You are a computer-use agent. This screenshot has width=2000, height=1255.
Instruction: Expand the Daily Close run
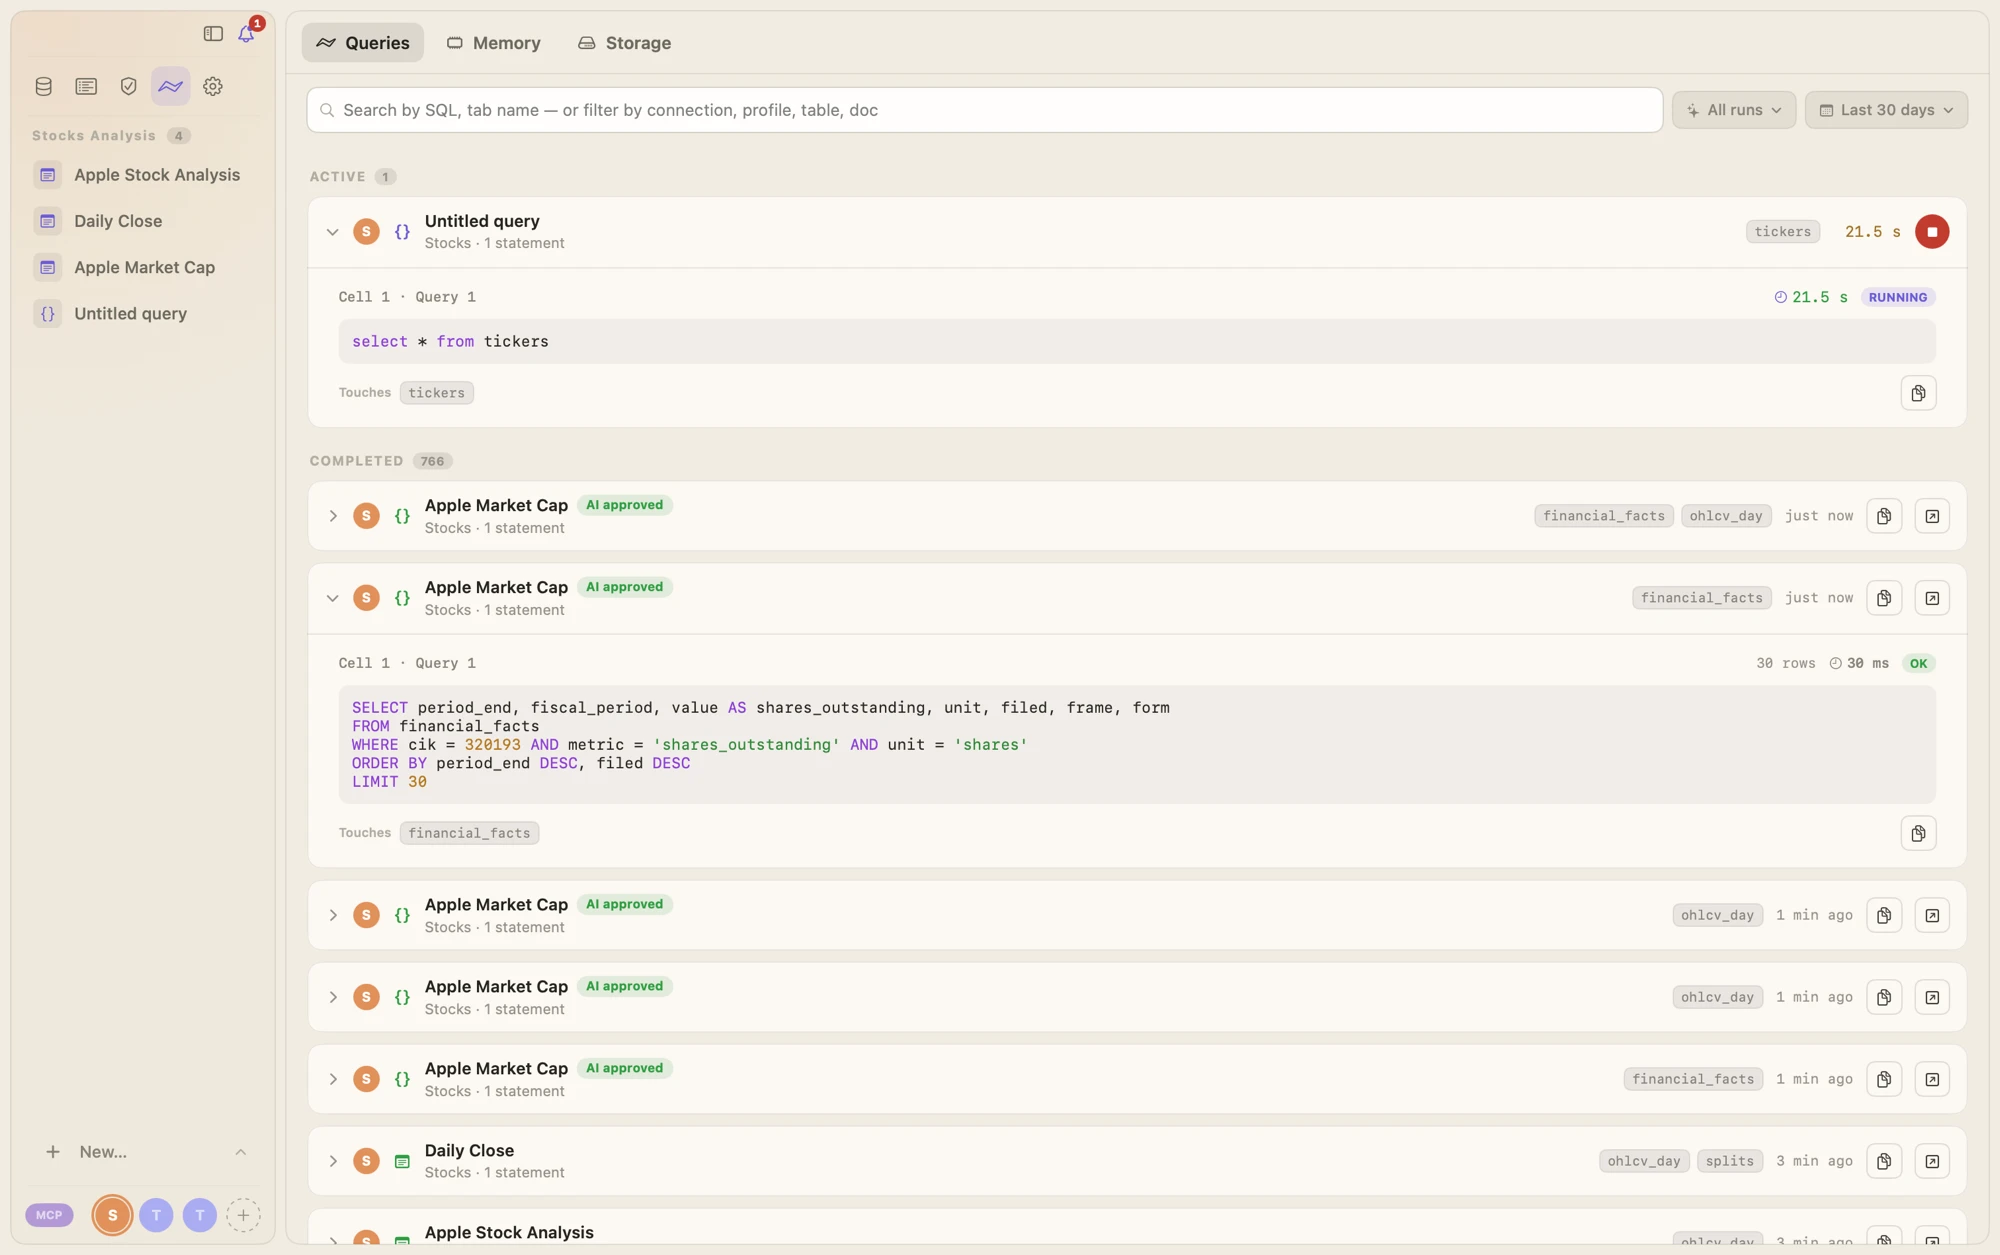[333, 1161]
